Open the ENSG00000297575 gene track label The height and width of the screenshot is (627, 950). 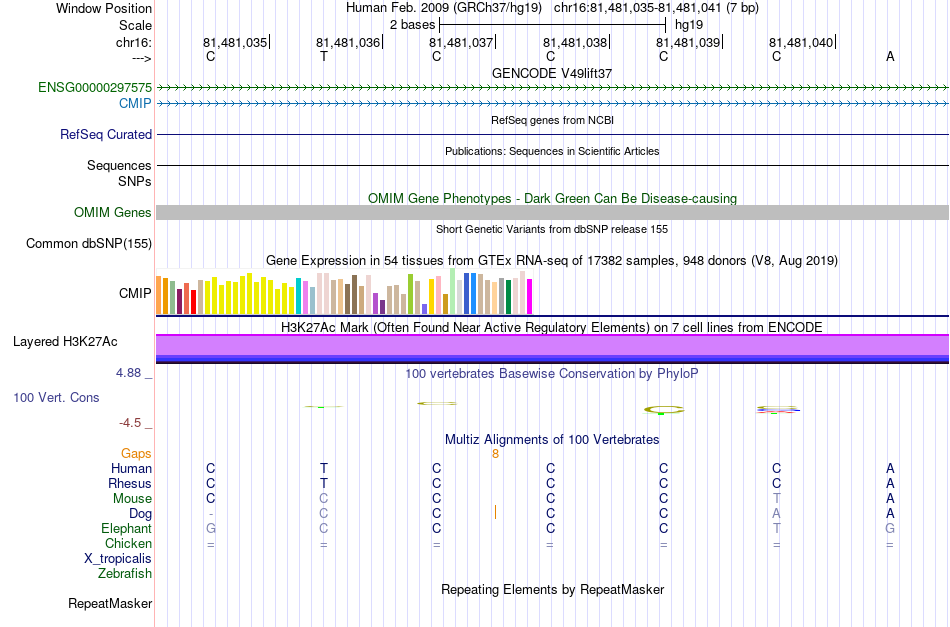coord(95,87)
